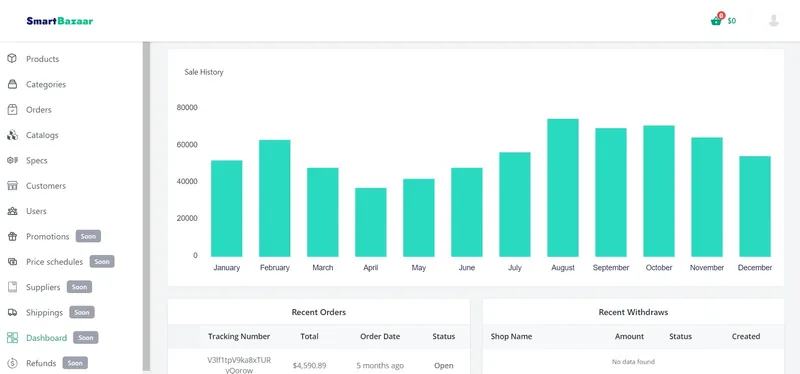This screenshot has height=374, width=800.
Task: Click the Promotions gift icon
Action: 12,236
